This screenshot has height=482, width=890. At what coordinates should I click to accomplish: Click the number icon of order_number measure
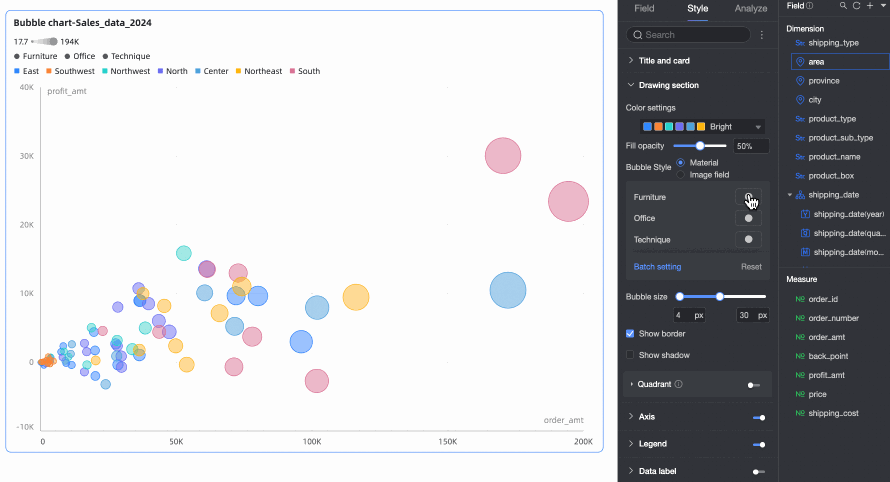(800, 318)
